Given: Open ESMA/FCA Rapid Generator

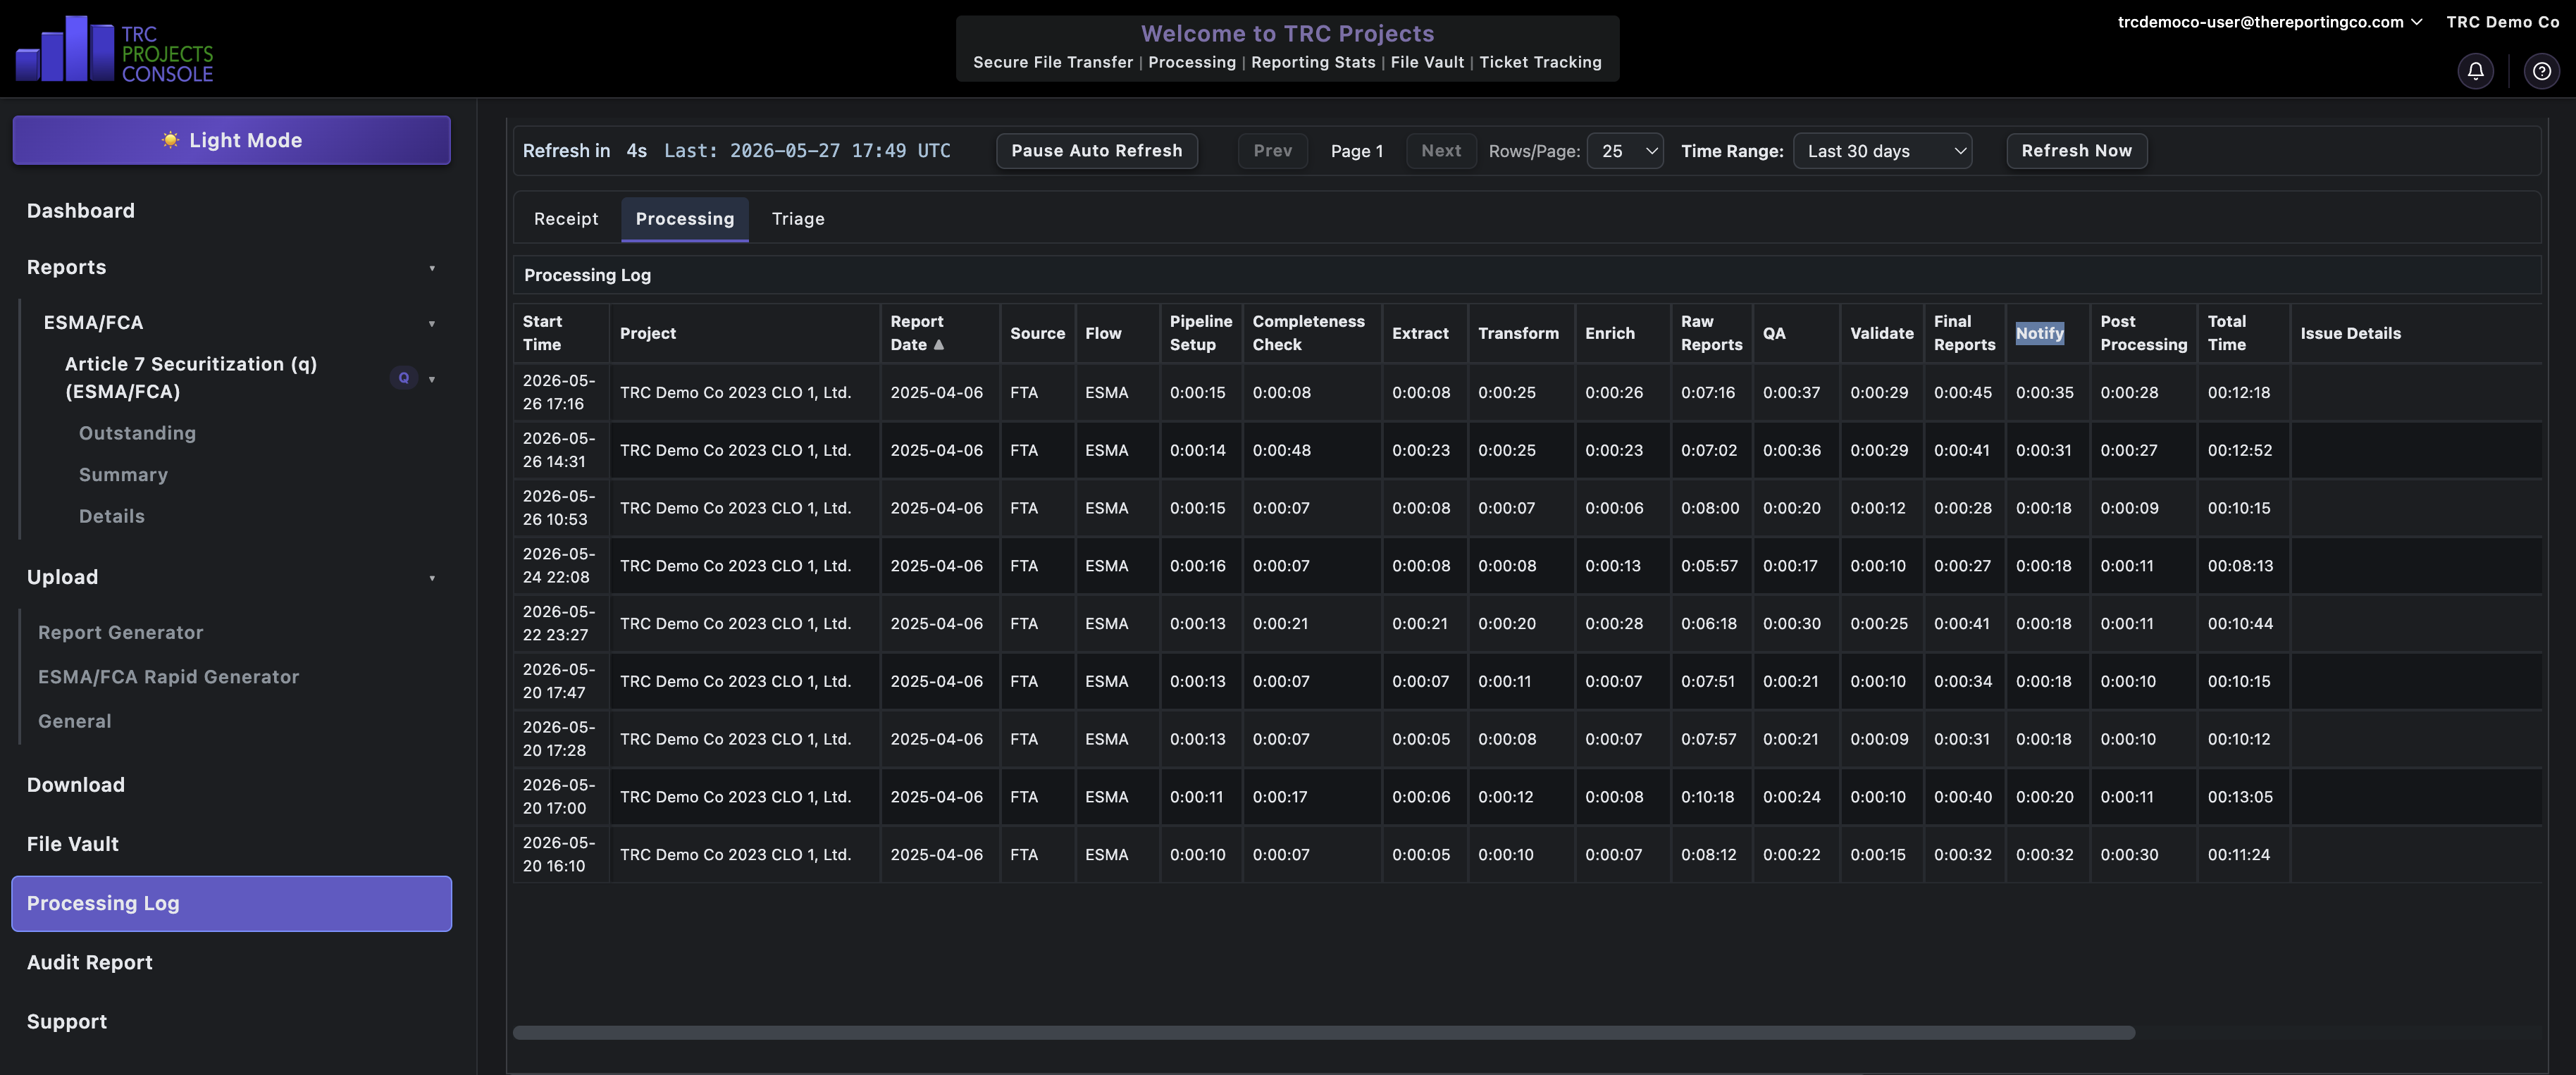Looking at the screenshot, I should point(169,677).
